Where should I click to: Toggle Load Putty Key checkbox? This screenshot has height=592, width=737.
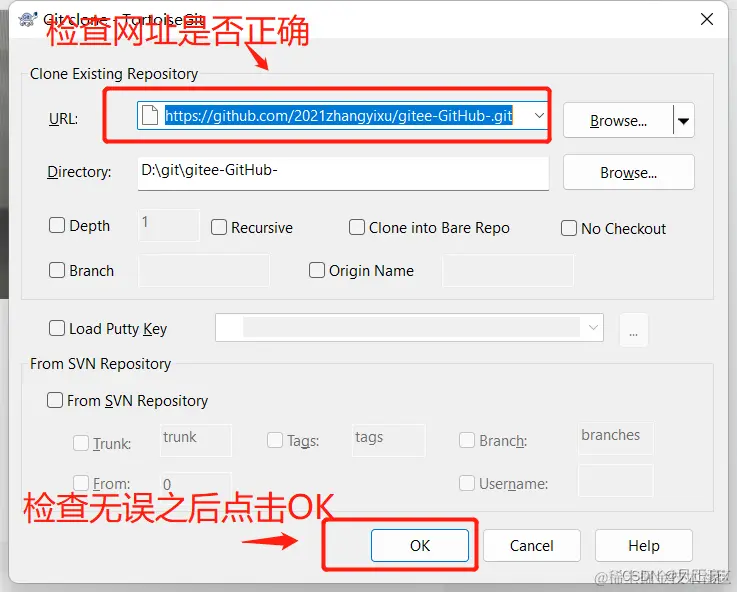coord(57,328)
